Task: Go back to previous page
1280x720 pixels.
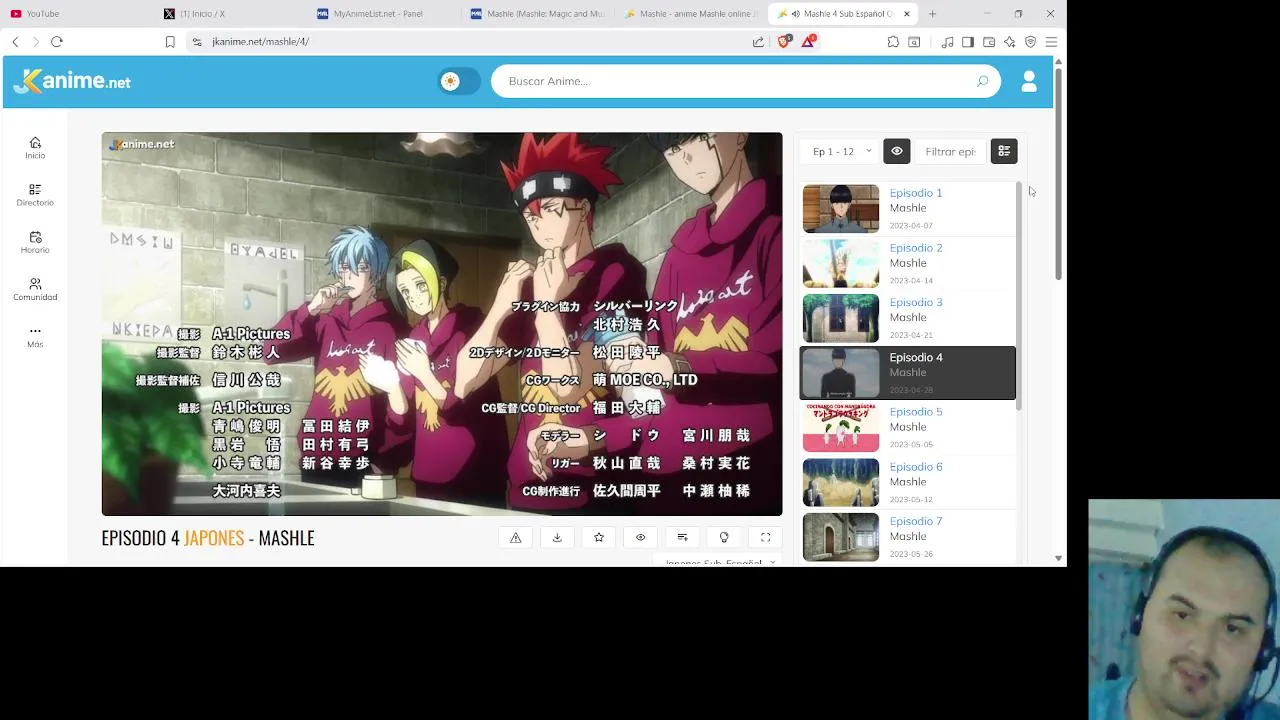Action: 15,42
